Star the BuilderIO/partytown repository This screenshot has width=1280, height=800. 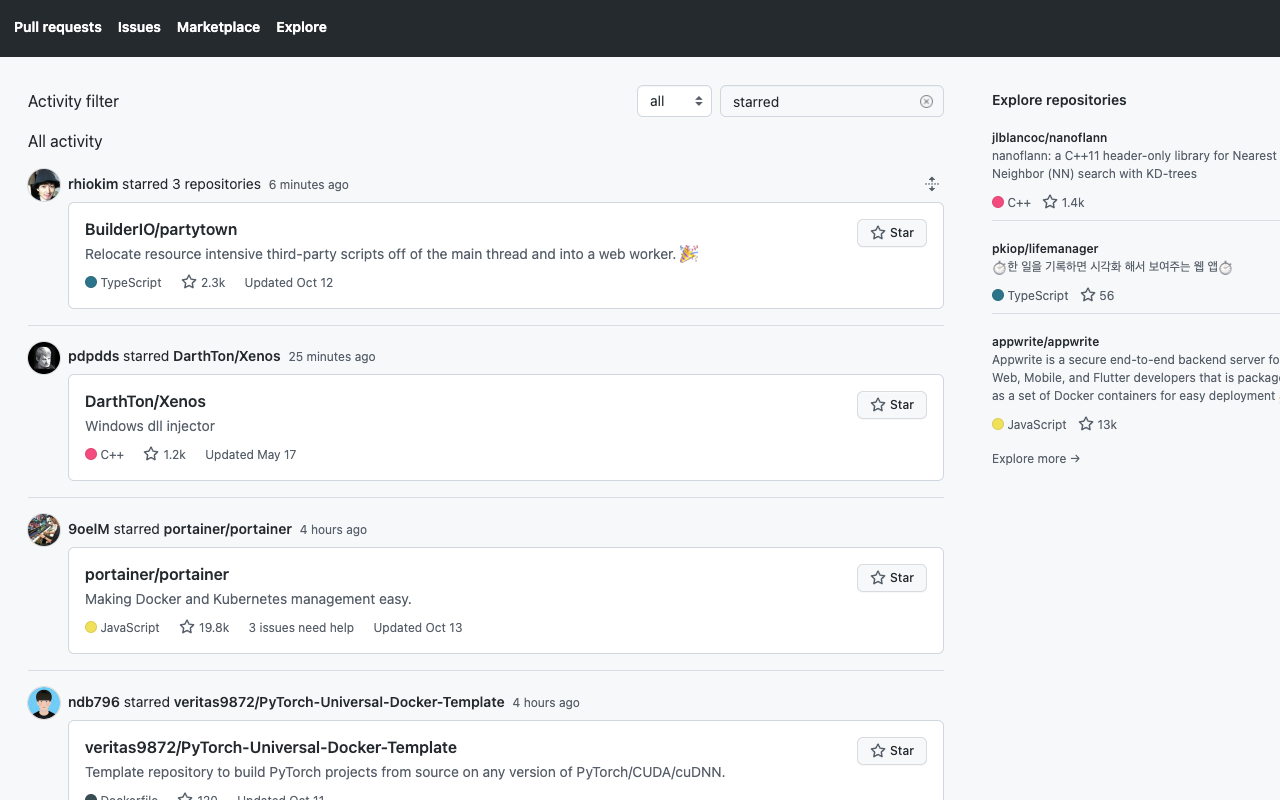(892, 233)
